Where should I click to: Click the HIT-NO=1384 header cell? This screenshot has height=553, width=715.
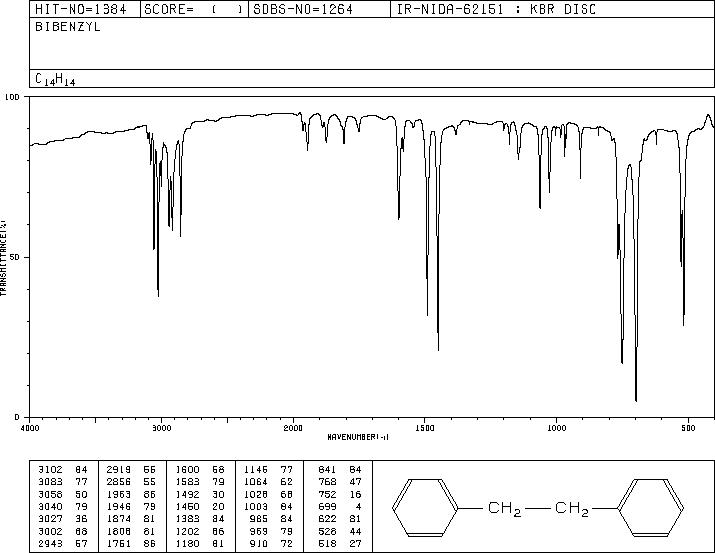coord(81,9)
